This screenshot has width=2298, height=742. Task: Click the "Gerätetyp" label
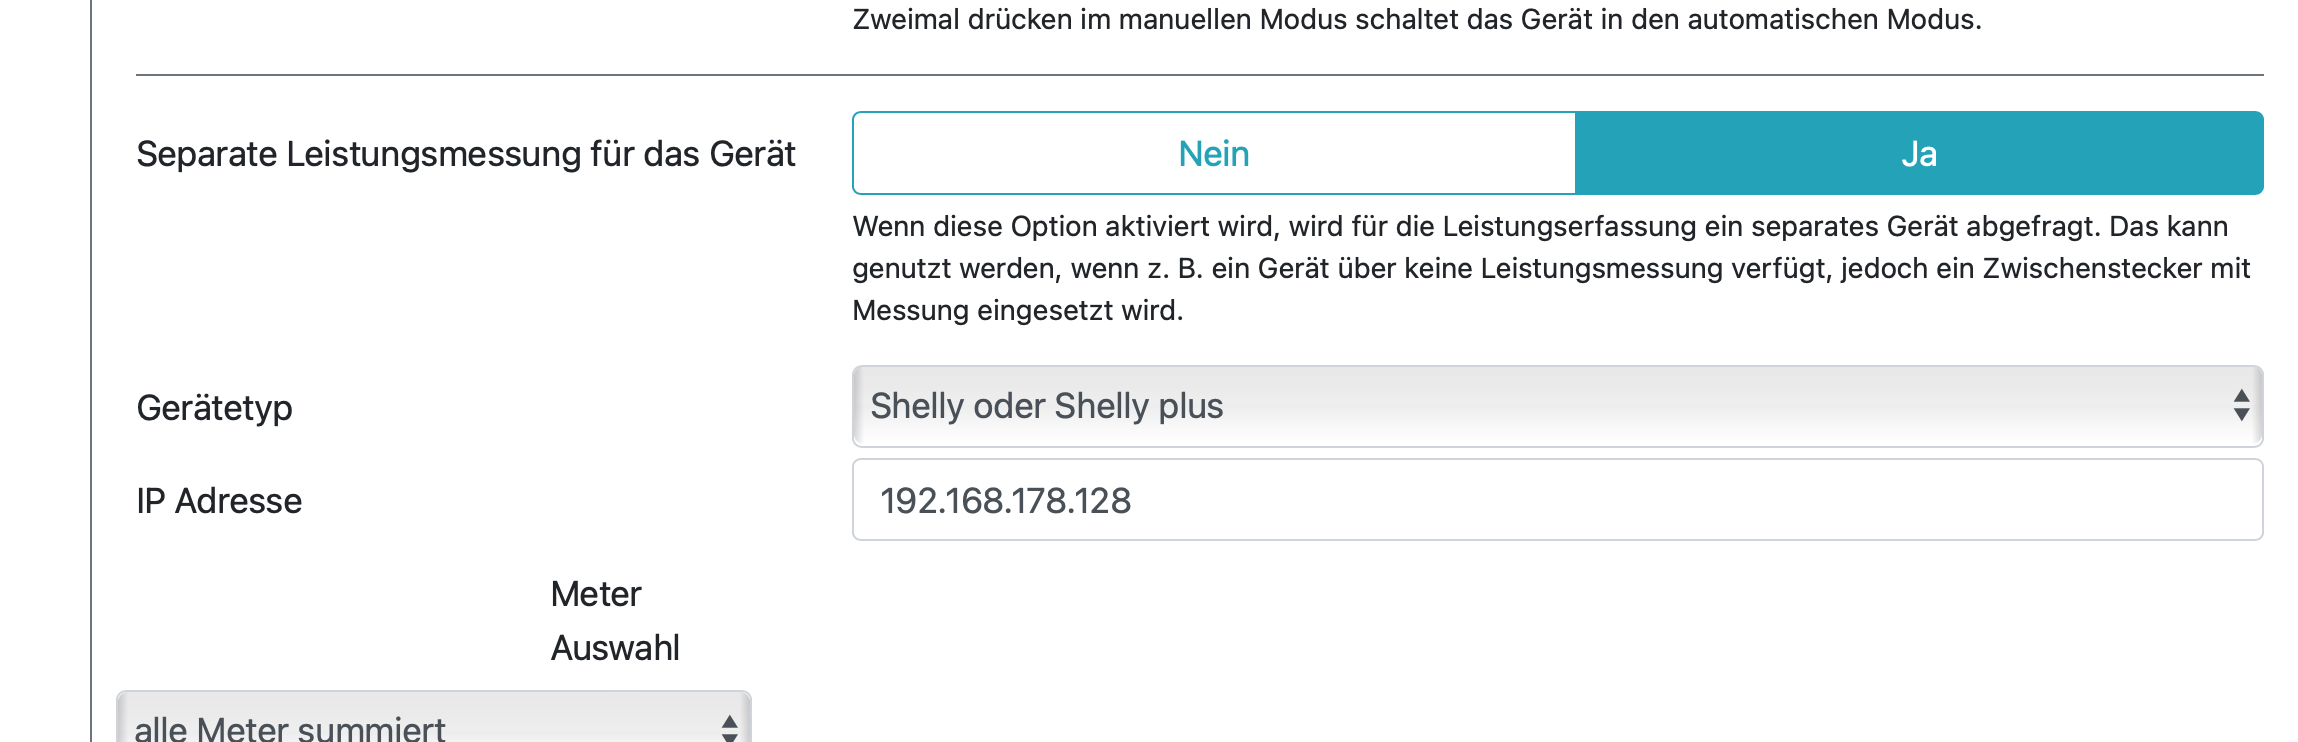214,408
